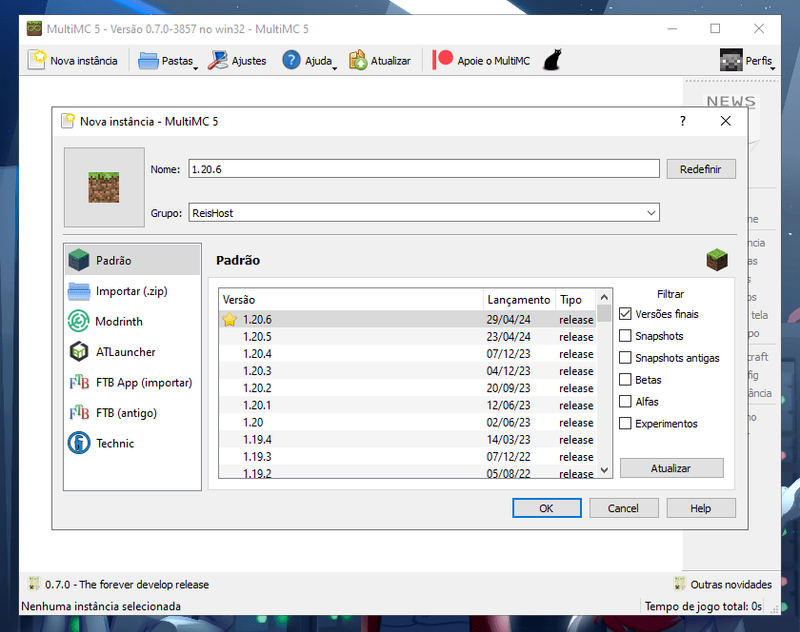Click the grass block instance icon
The height and width of the screenshot is (632, 800).
[104, 187]
